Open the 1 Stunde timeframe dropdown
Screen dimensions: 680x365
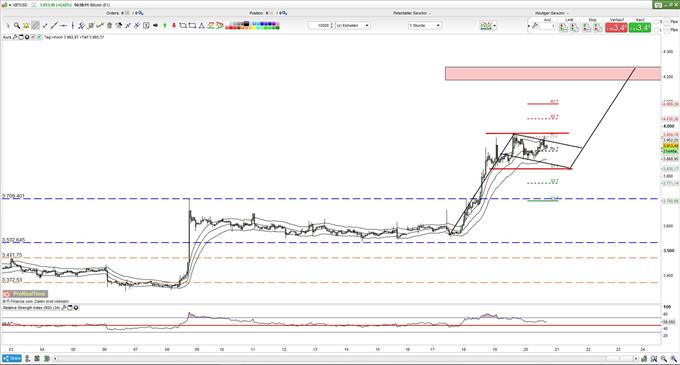tap(425, 26)
